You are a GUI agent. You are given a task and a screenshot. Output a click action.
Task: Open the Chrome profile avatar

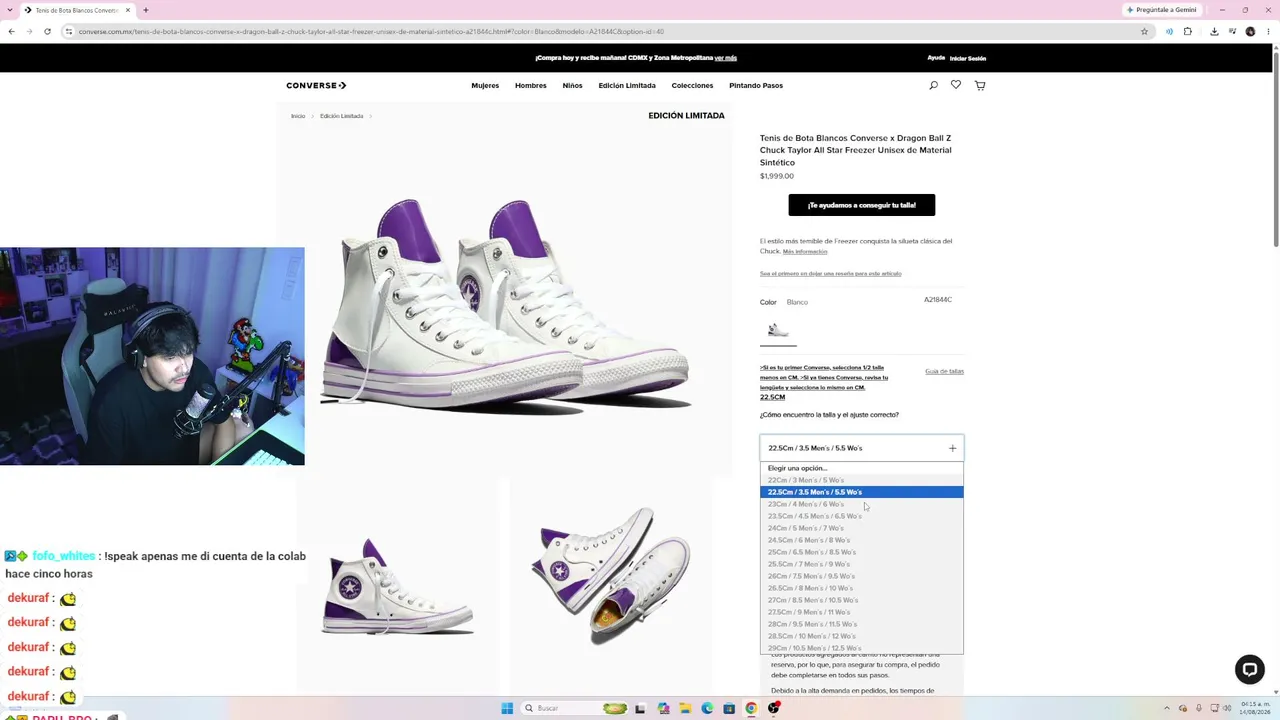coord(1250,31)
